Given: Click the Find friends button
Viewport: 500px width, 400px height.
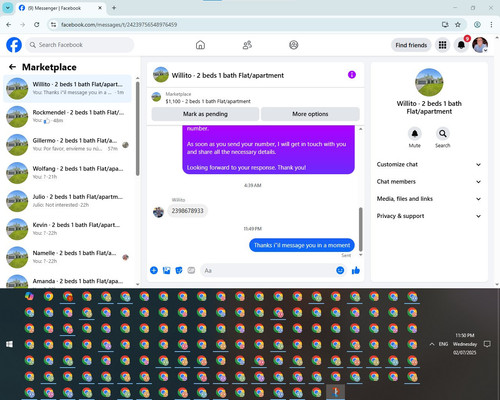Looking at the screenshot, I should point(411,45).
